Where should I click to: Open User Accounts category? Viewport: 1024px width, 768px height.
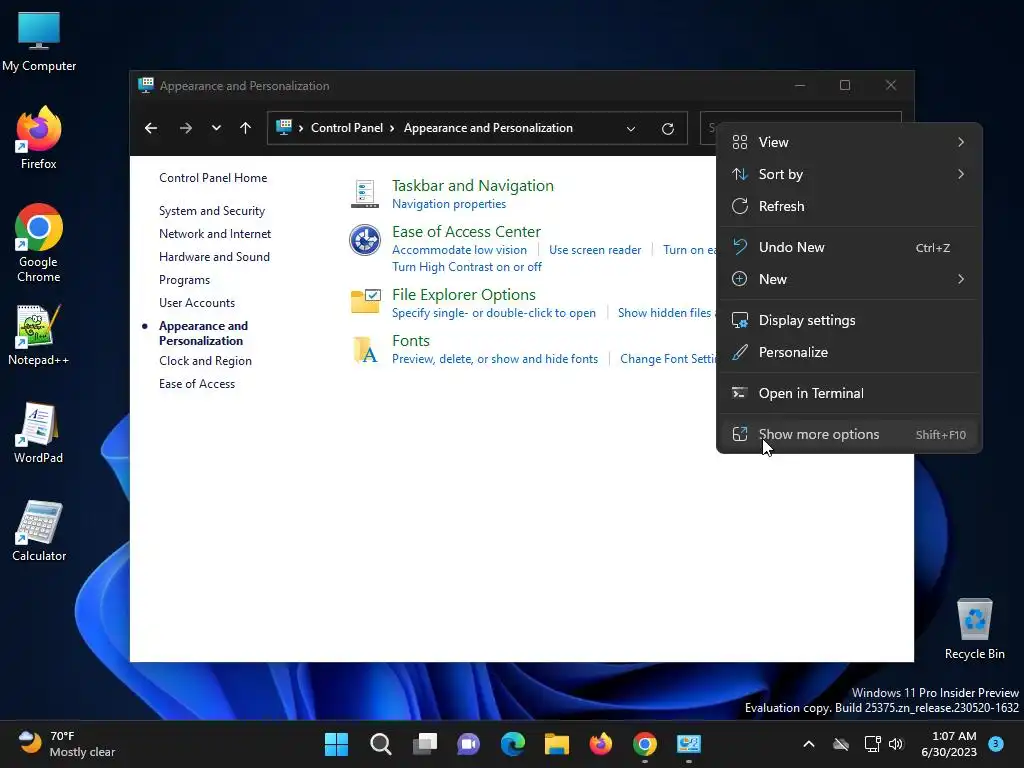(x=197, y=302)
